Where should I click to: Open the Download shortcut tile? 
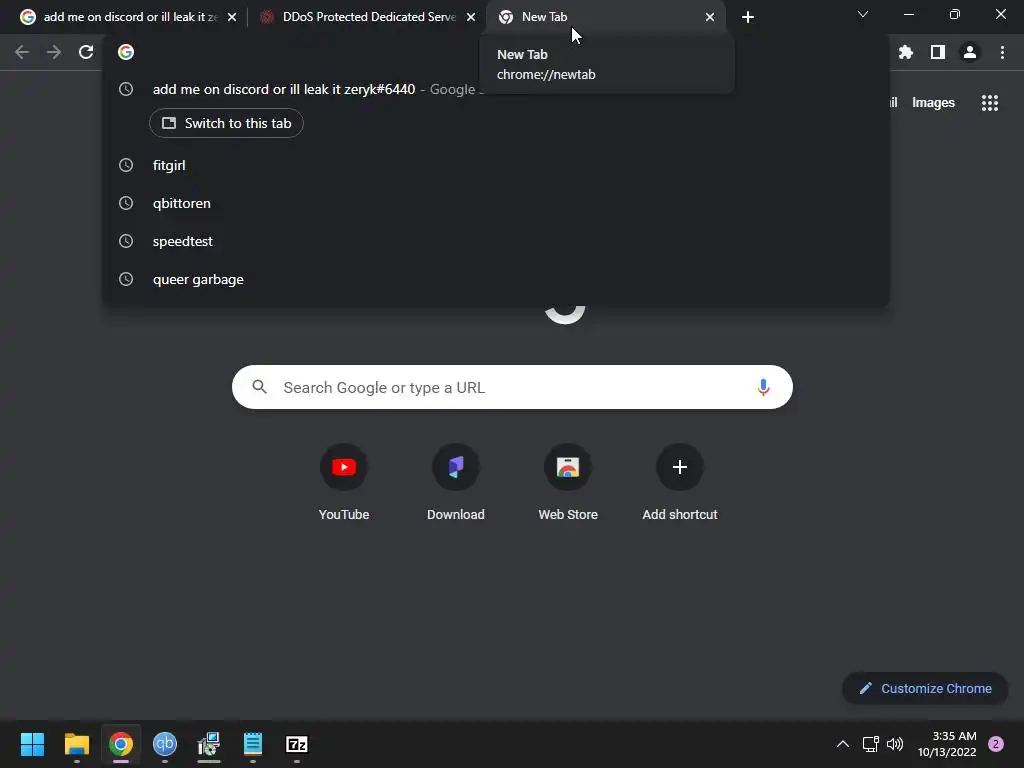[456, 482]
